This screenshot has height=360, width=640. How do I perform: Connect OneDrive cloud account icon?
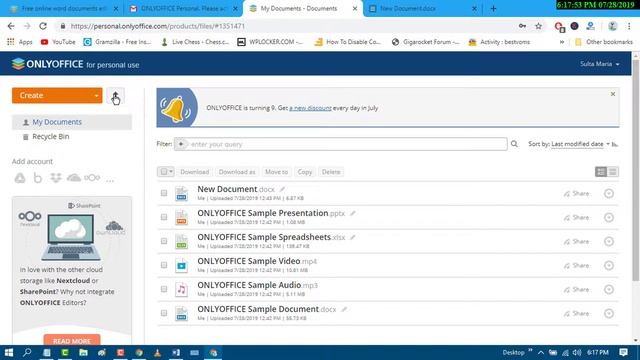click(x=74, y=178)
